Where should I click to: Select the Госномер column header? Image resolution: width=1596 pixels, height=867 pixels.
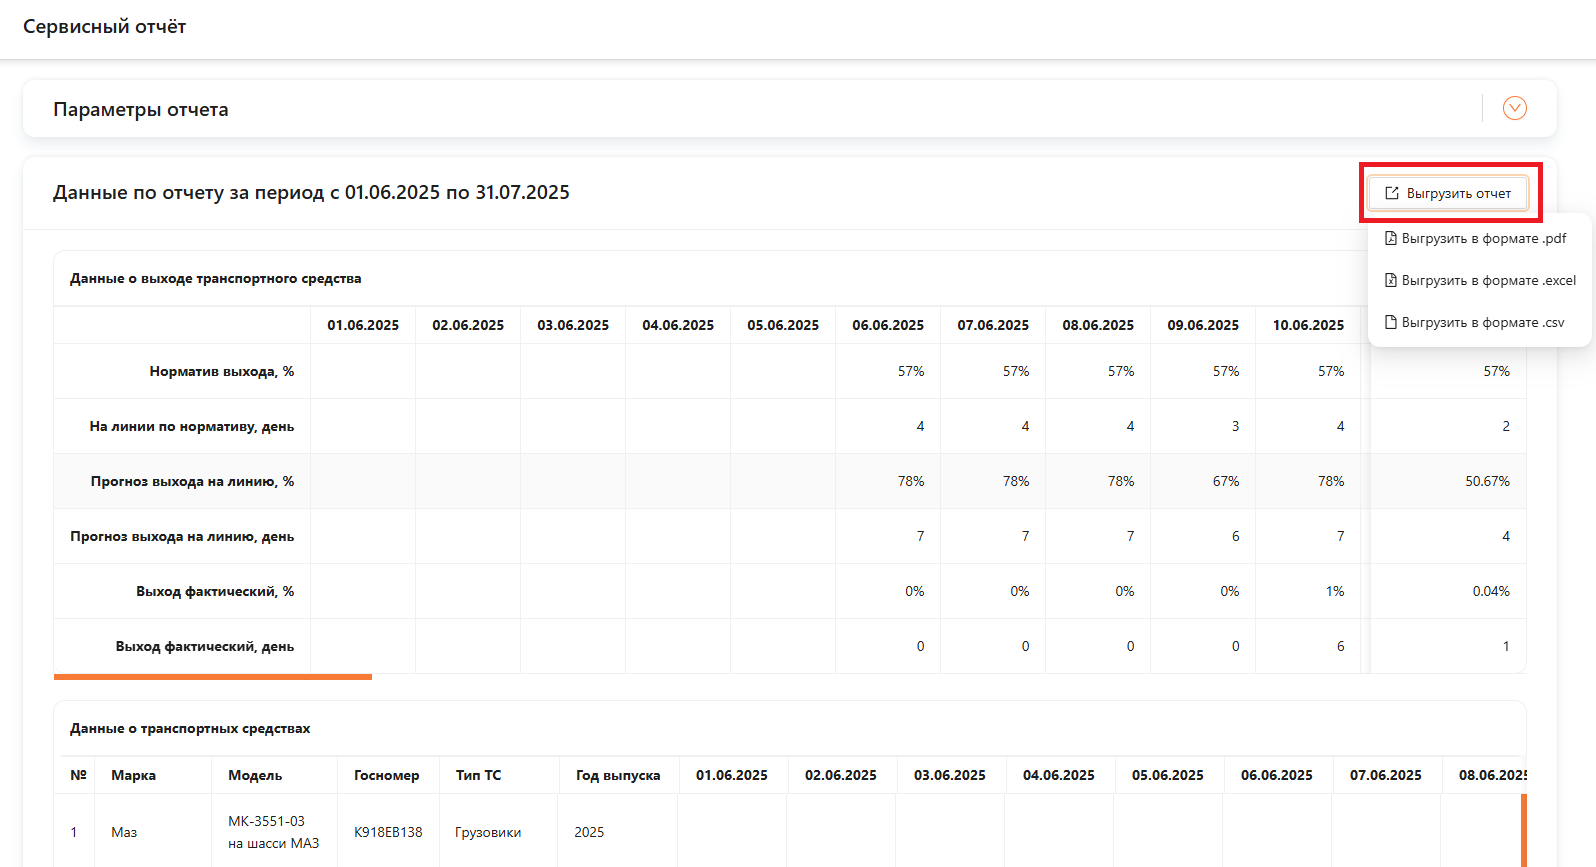click(386, 775)
